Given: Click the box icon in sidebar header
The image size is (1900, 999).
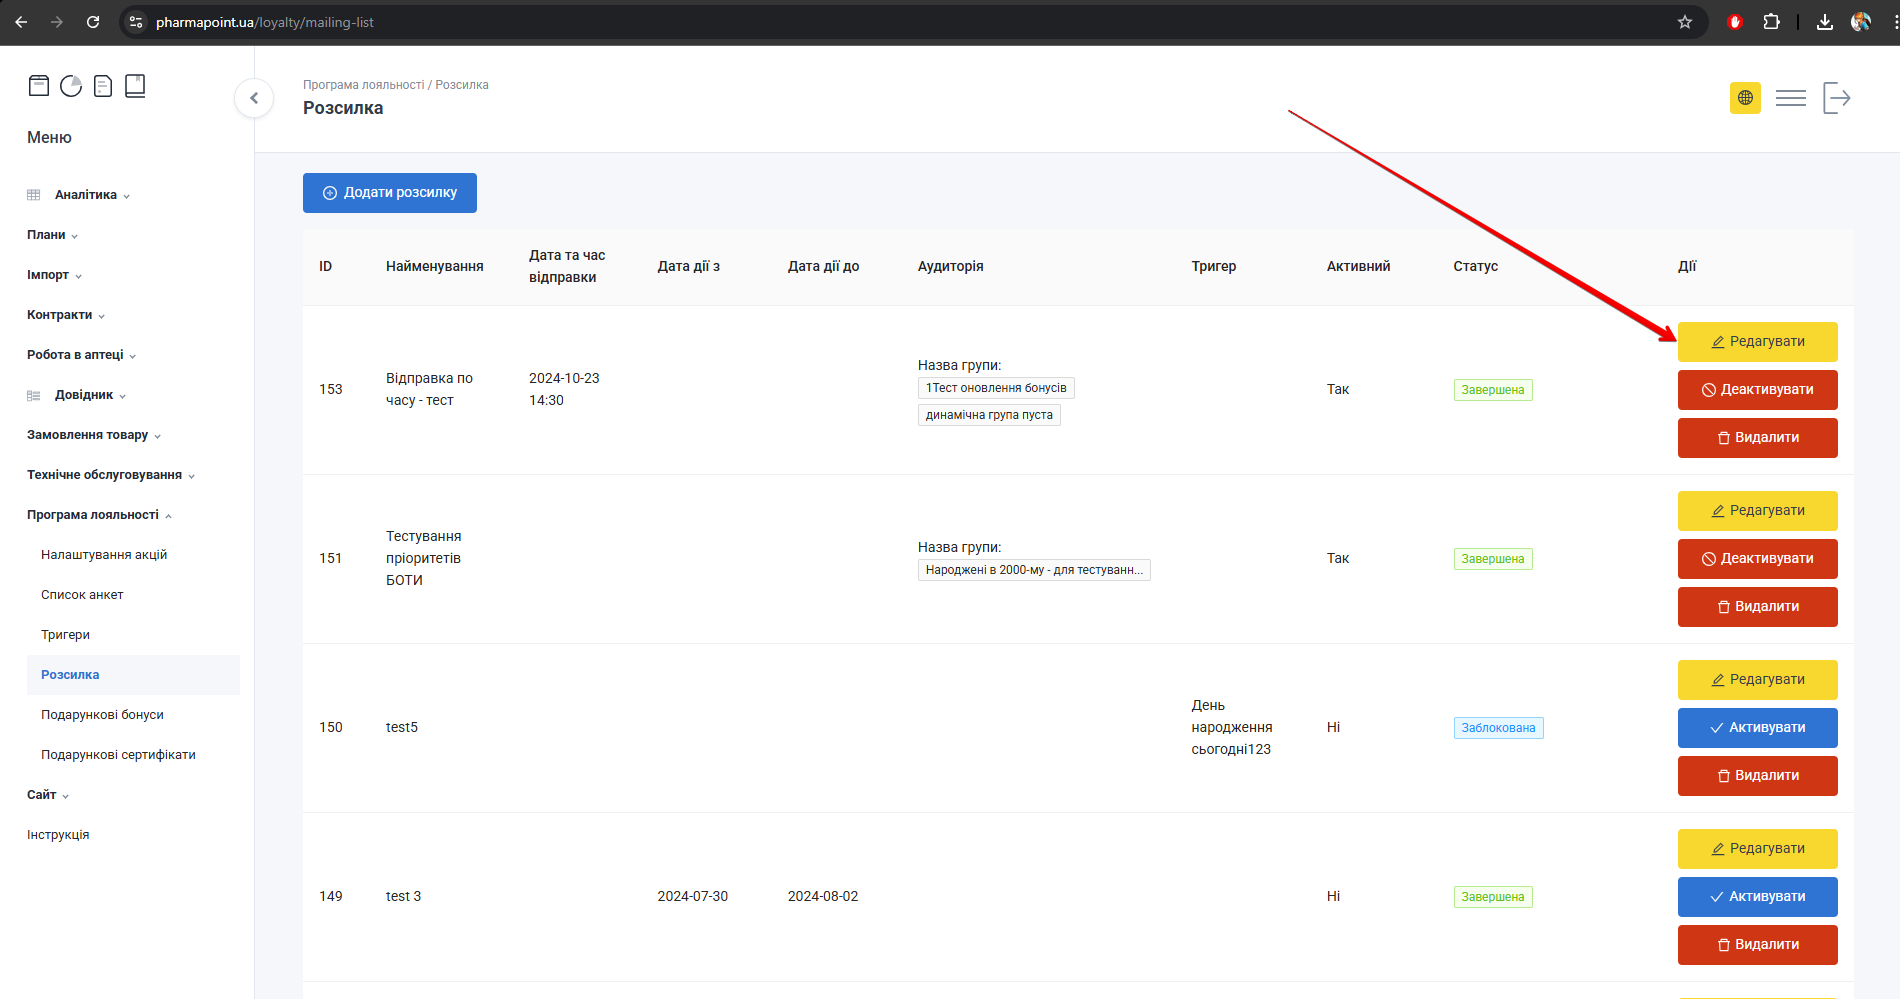Looking at the screenshot, I should (39, 86).
